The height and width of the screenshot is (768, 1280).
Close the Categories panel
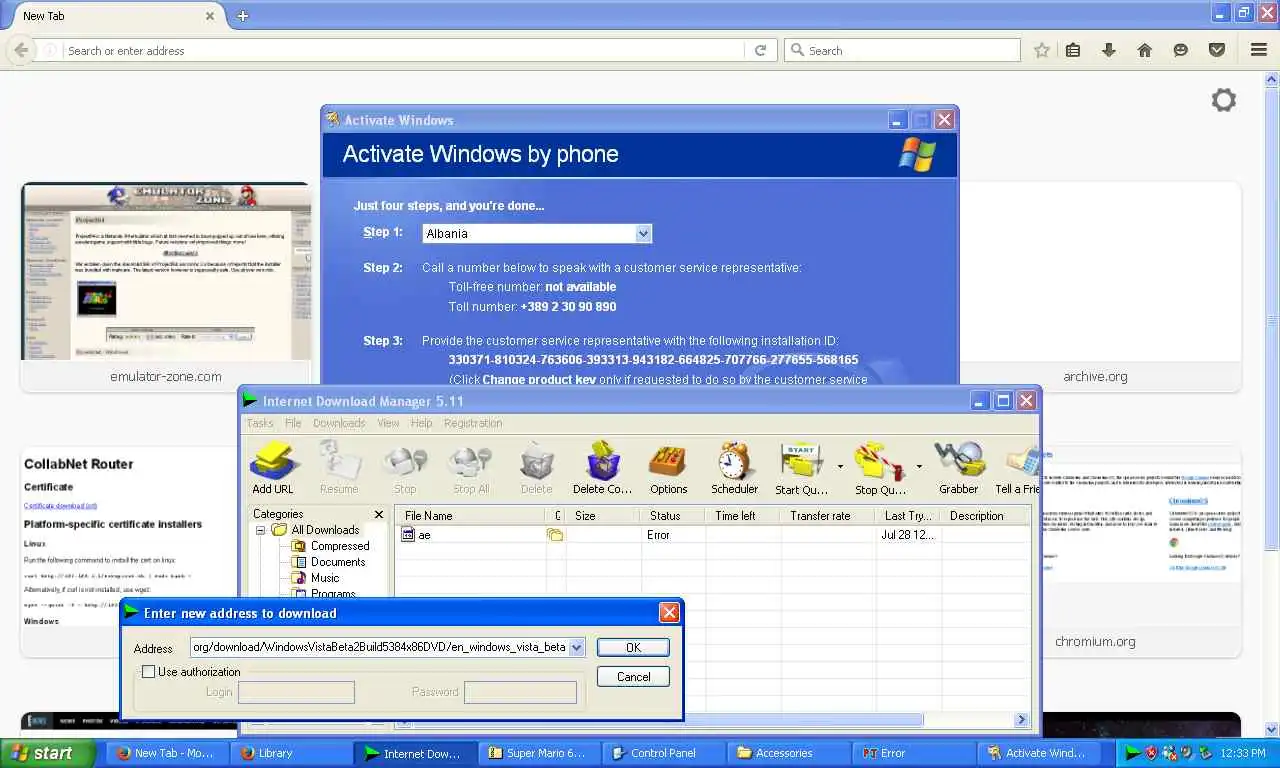coord(378,514)
